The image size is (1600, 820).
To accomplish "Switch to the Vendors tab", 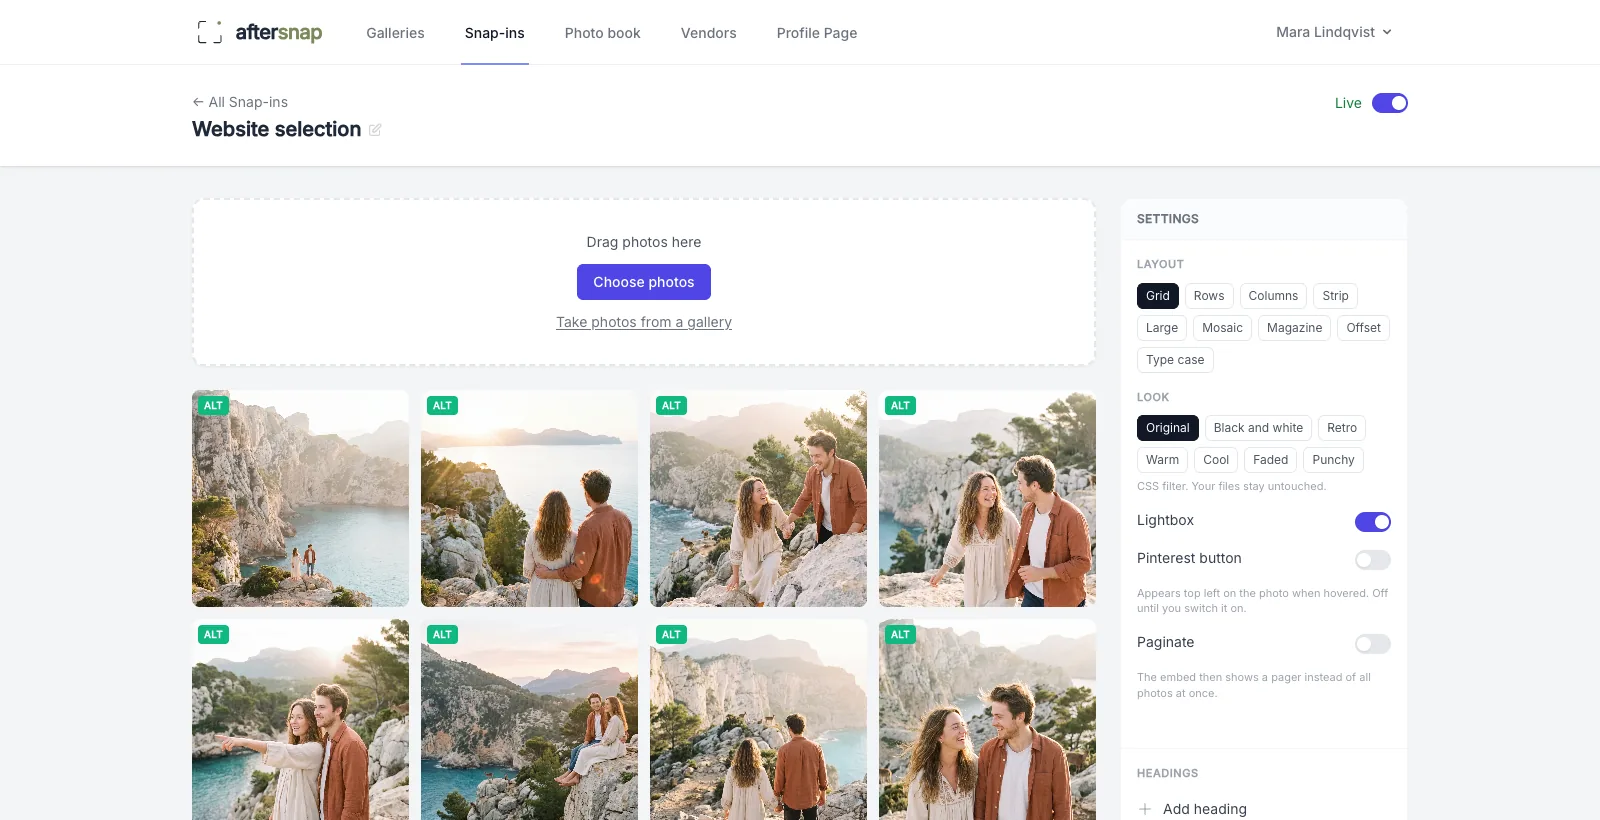I will pyautogui.click(x=708, y=33).
